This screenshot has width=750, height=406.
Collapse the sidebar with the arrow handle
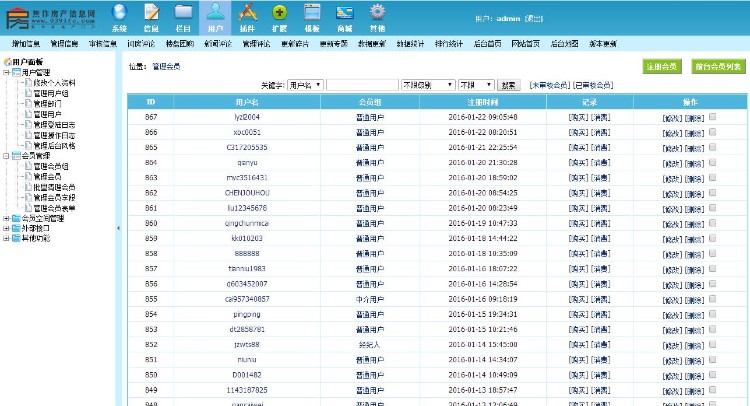118,228
